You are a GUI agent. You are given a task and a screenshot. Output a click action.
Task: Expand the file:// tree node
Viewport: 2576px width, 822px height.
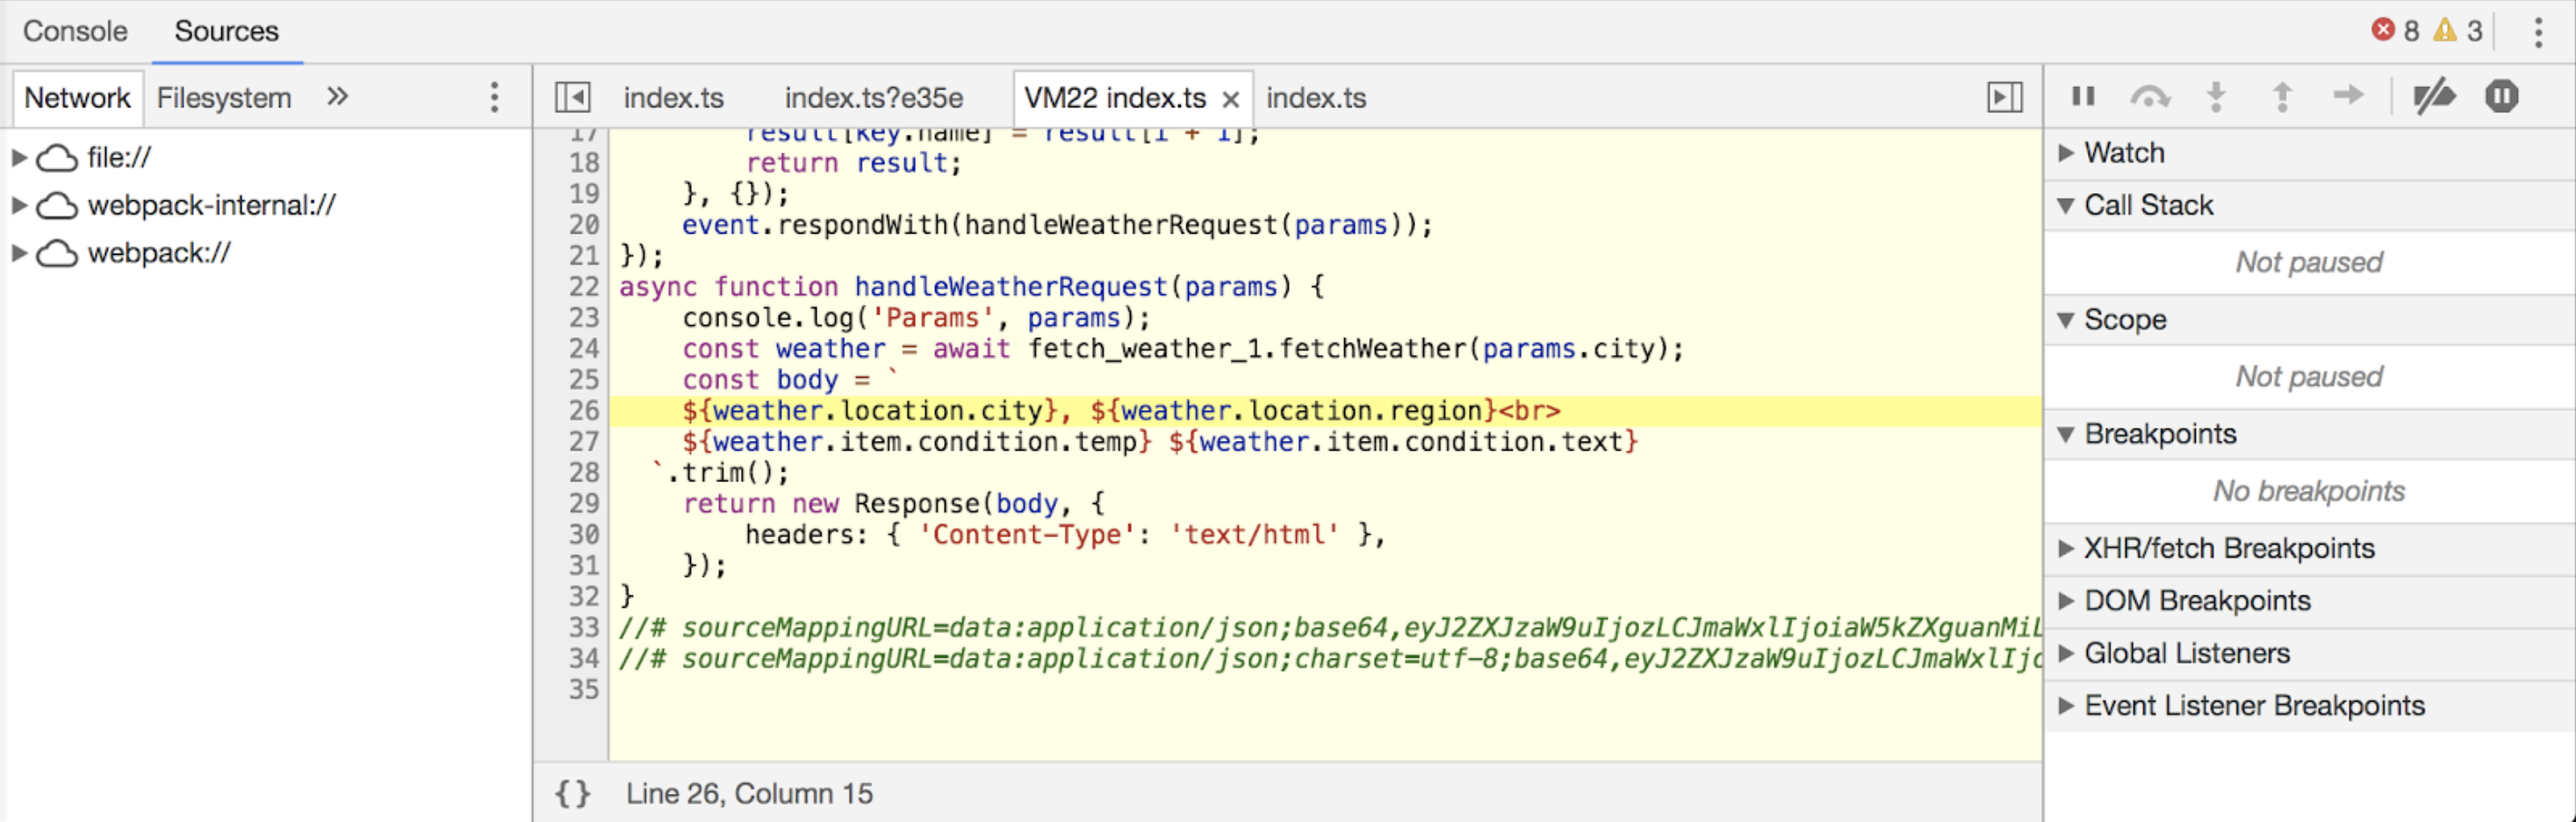pyautogui.click(x=18, y=157)
